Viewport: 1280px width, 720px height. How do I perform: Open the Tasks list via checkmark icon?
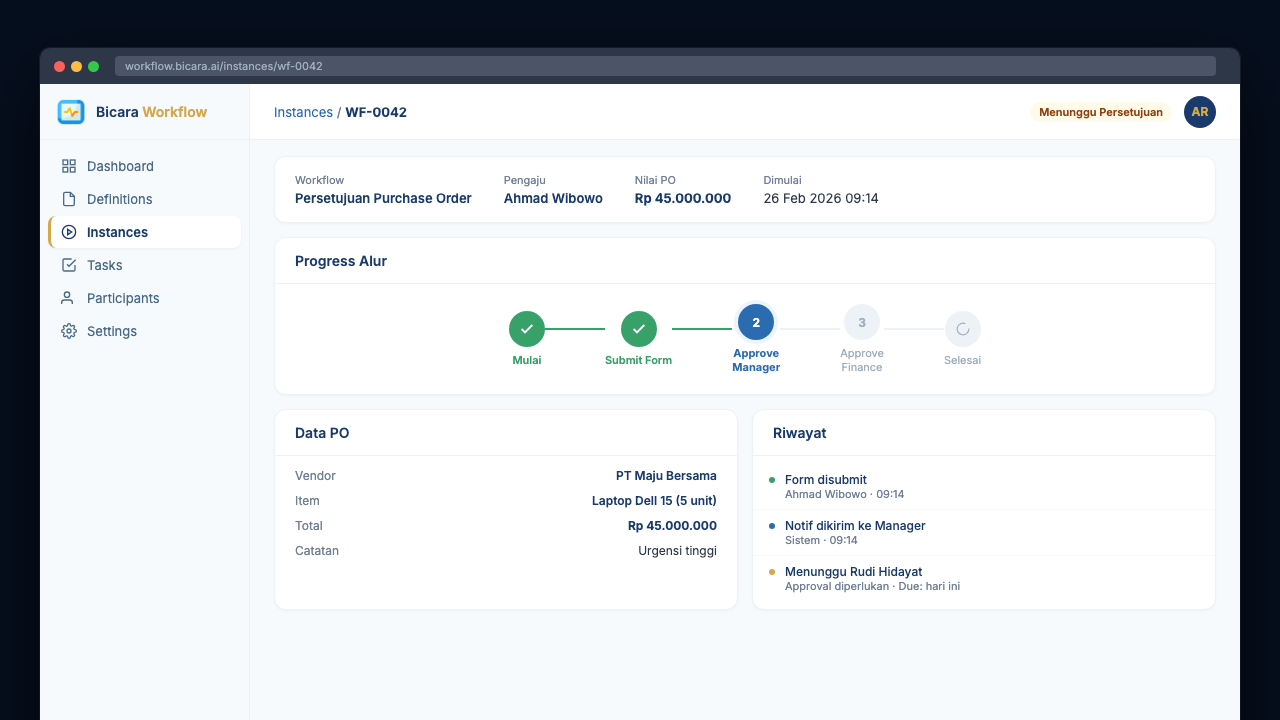[68, 265]
